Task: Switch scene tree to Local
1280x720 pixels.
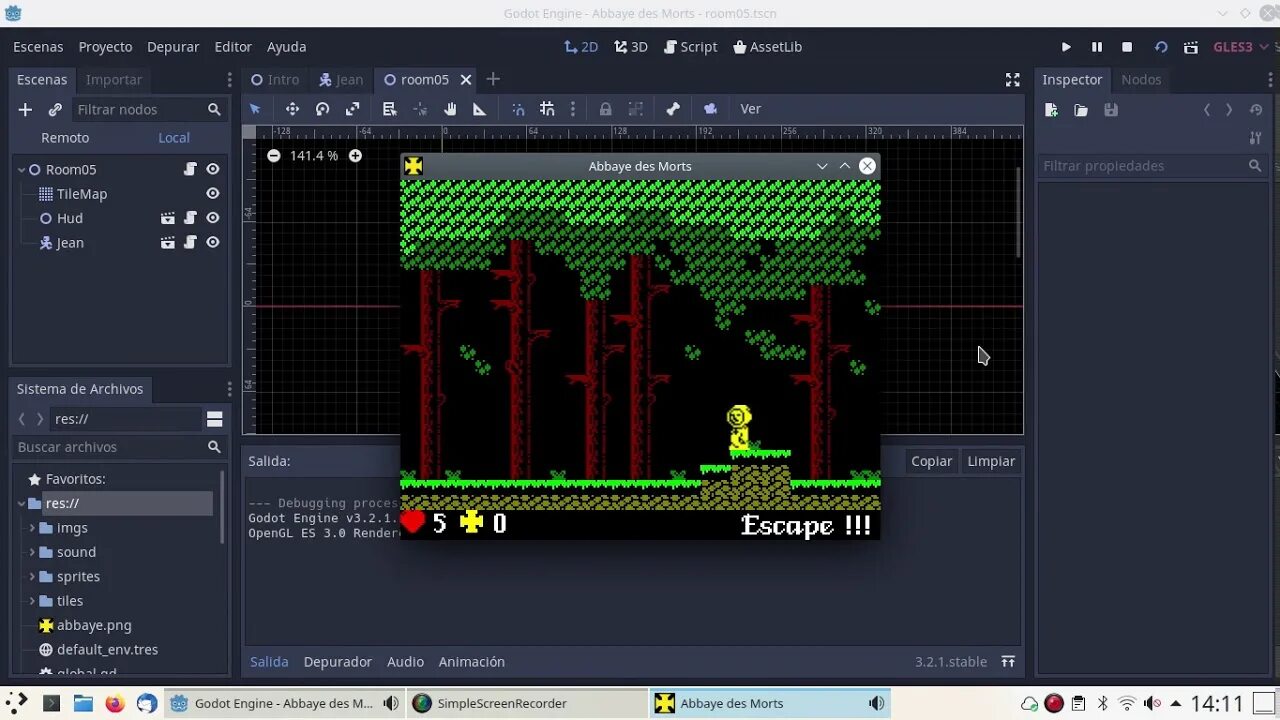Action: (x=174, y=138)
